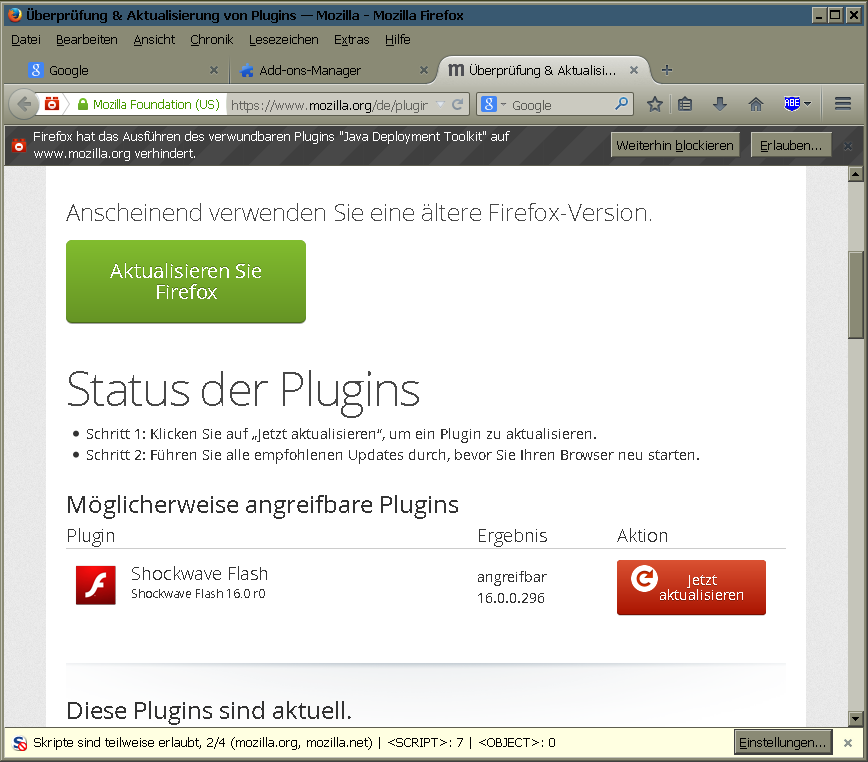Open the Lesezeichen menu
This screenshot has height=762, width=868.
[283, 40]
